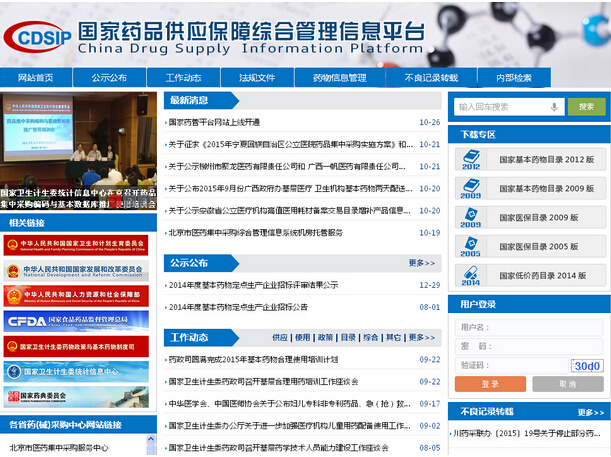This screenshot has height=457, width=611.
Task: Open the 国家发展和改革委员会 banner link
Action: 76,271
